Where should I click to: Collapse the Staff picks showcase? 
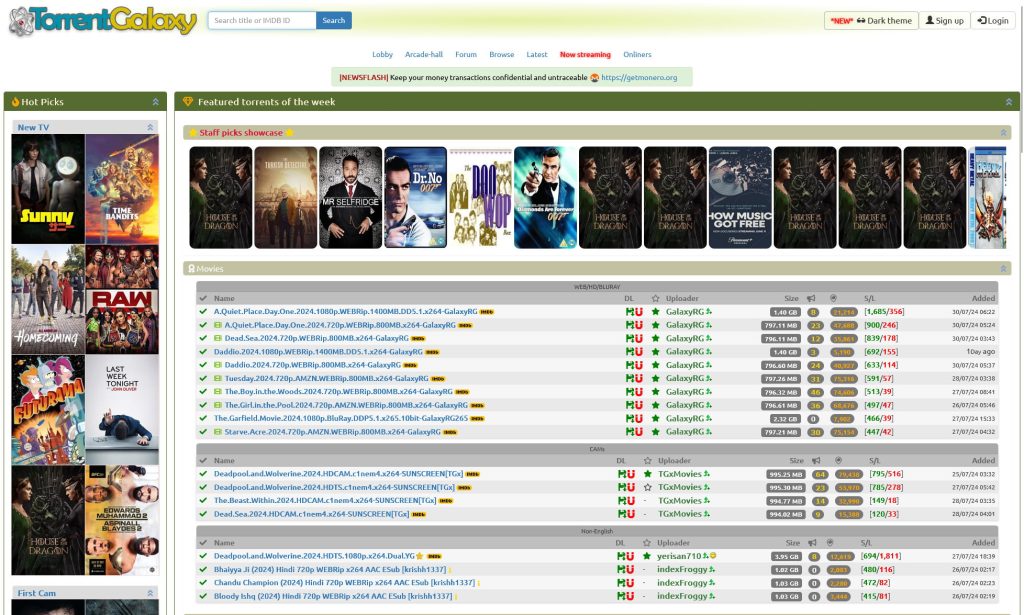click(x=1002, y=131)
